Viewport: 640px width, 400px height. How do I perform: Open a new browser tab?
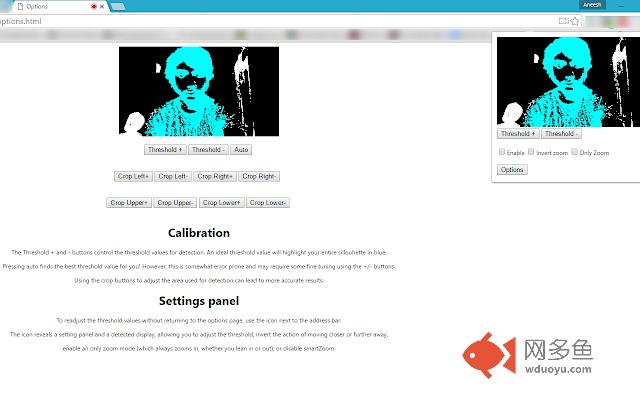click(x=118, y=7)
